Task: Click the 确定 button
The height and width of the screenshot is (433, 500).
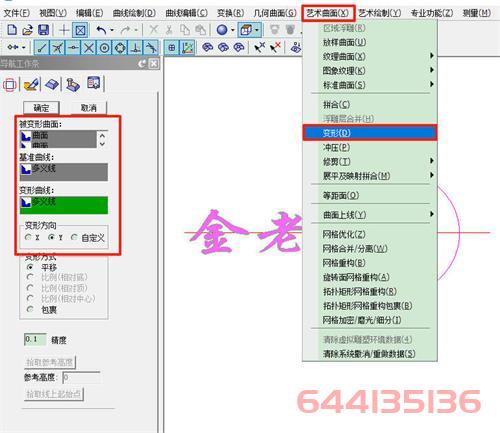Action: tap(41, 108)
